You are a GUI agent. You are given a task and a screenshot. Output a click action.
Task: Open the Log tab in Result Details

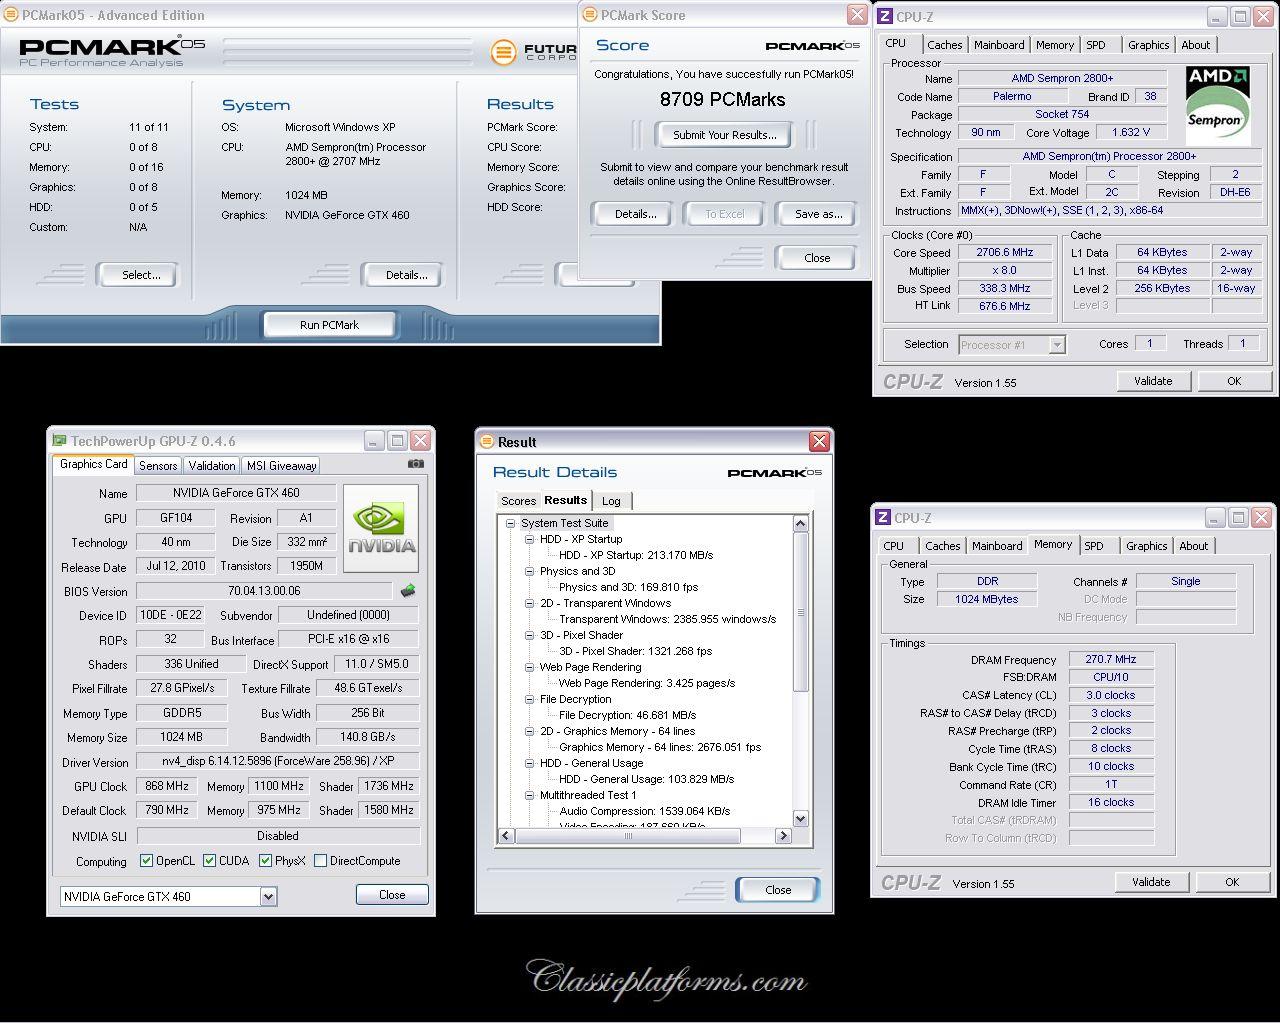click(611, 501)
